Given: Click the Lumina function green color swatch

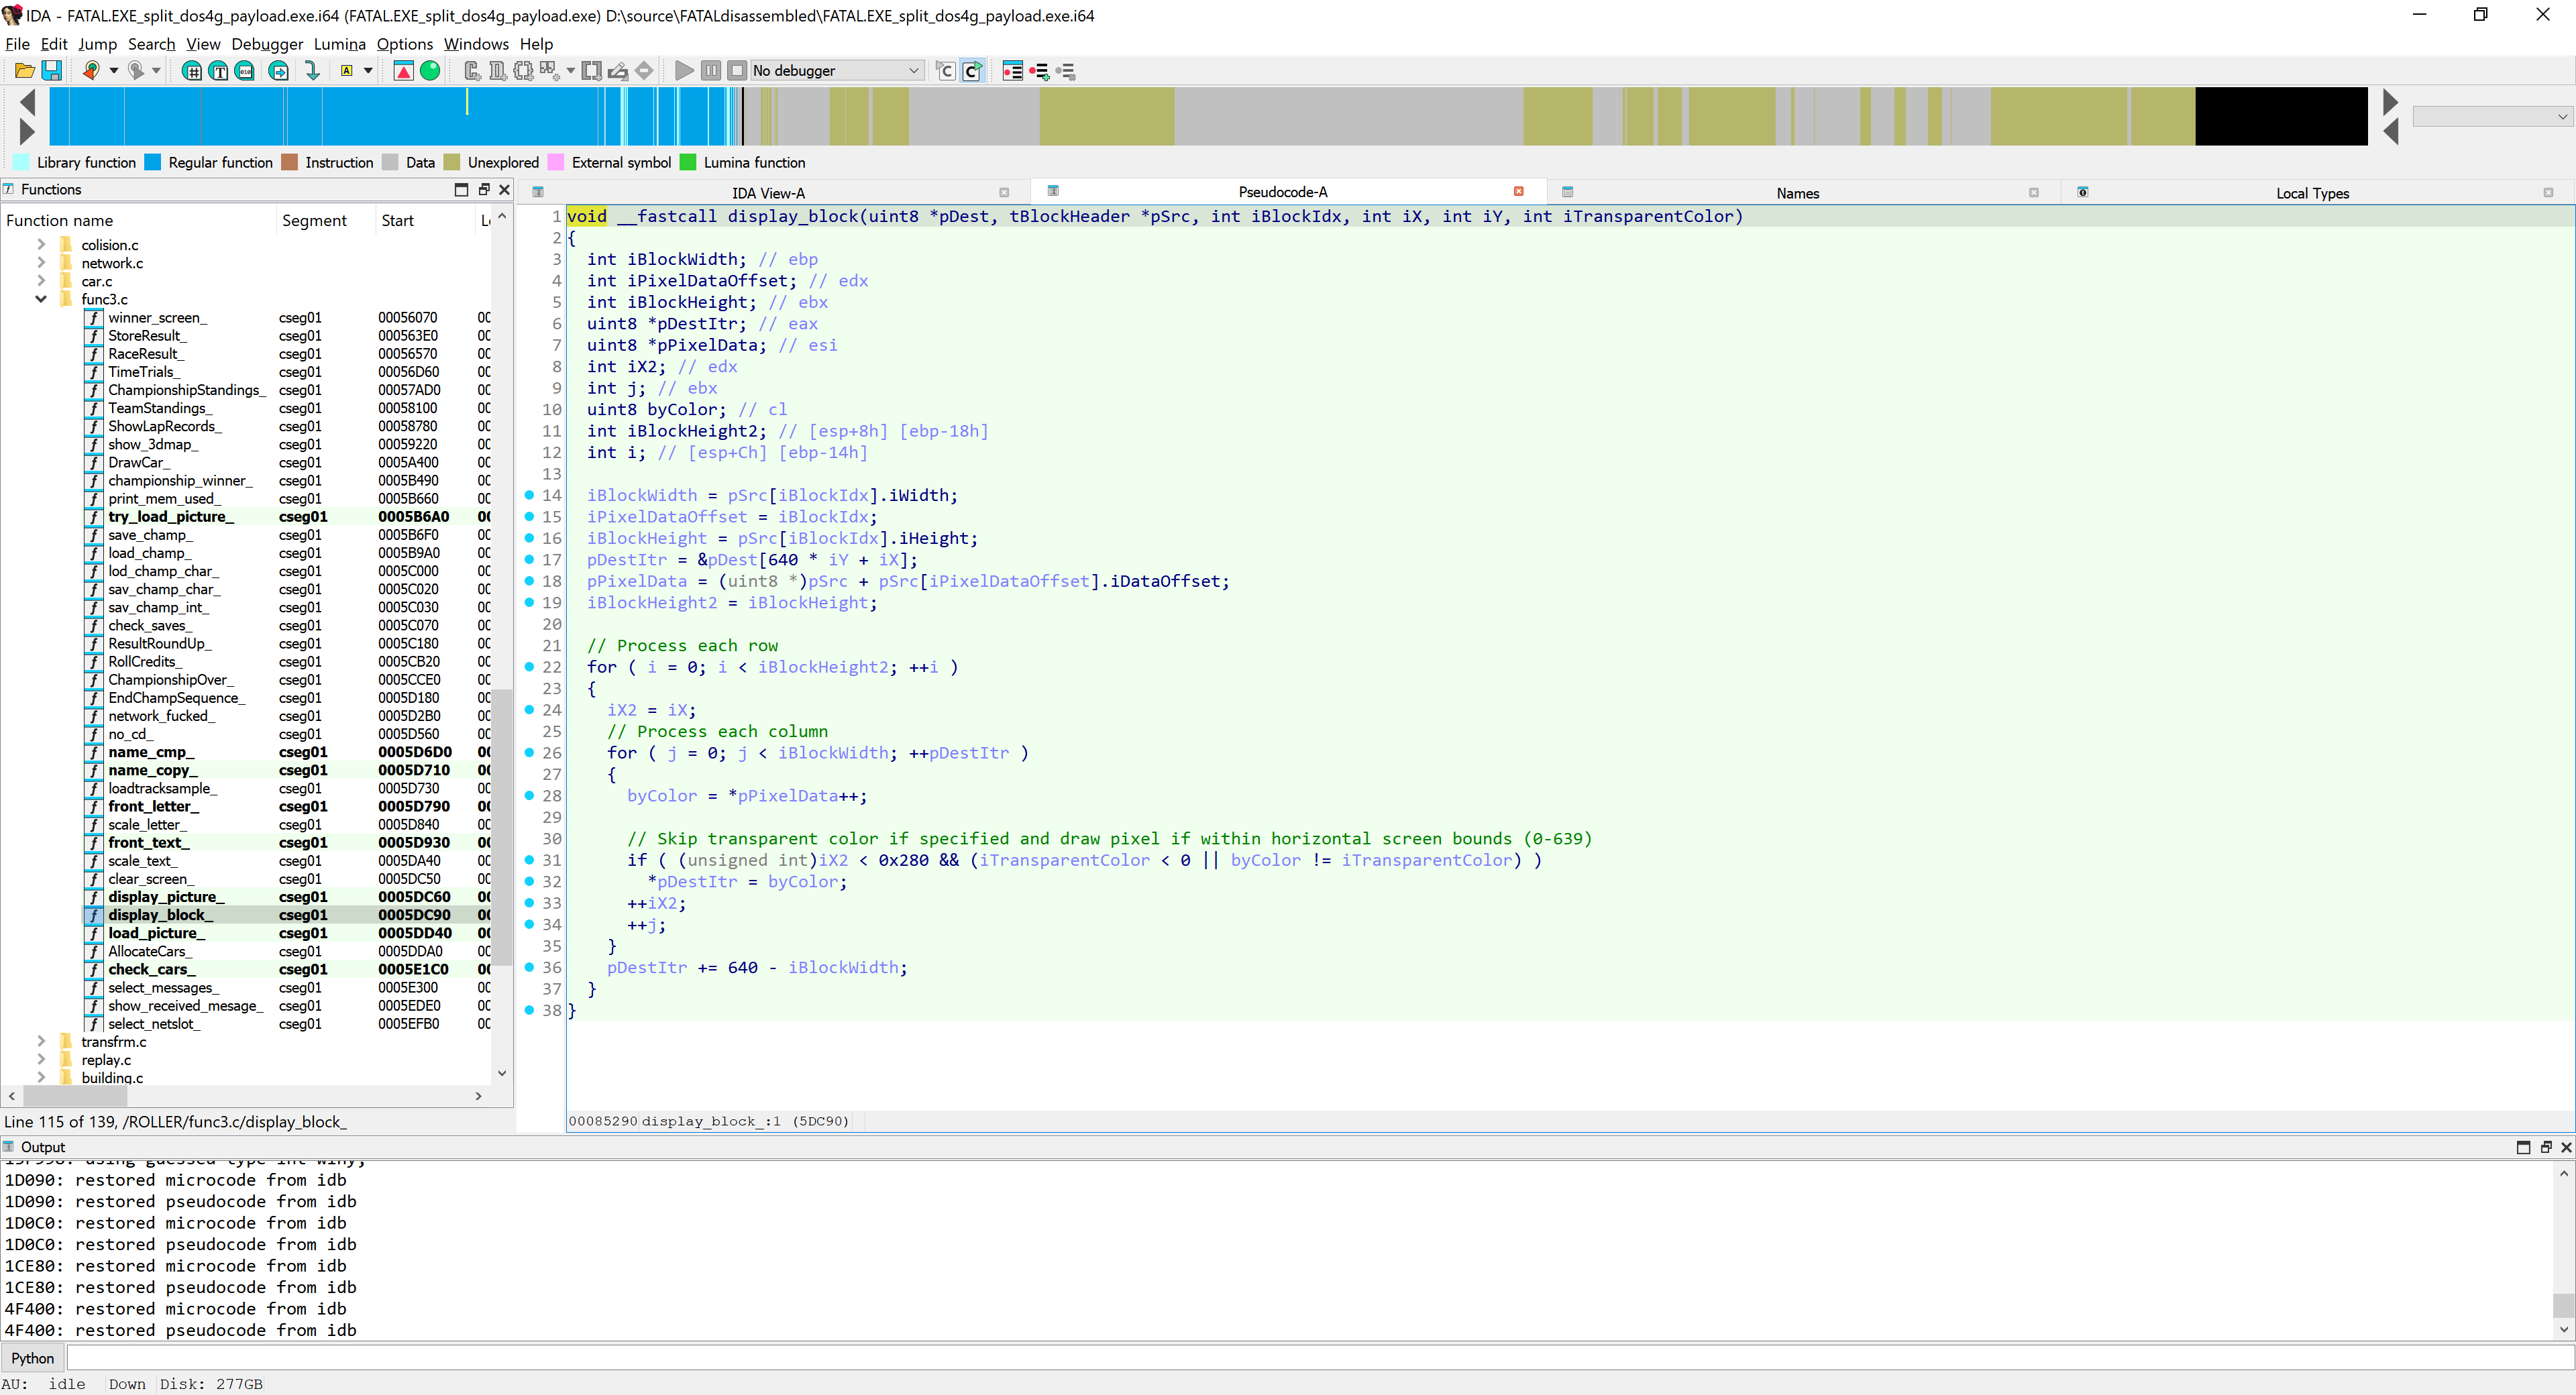Looking at the screenshot, I should point(687,162).
